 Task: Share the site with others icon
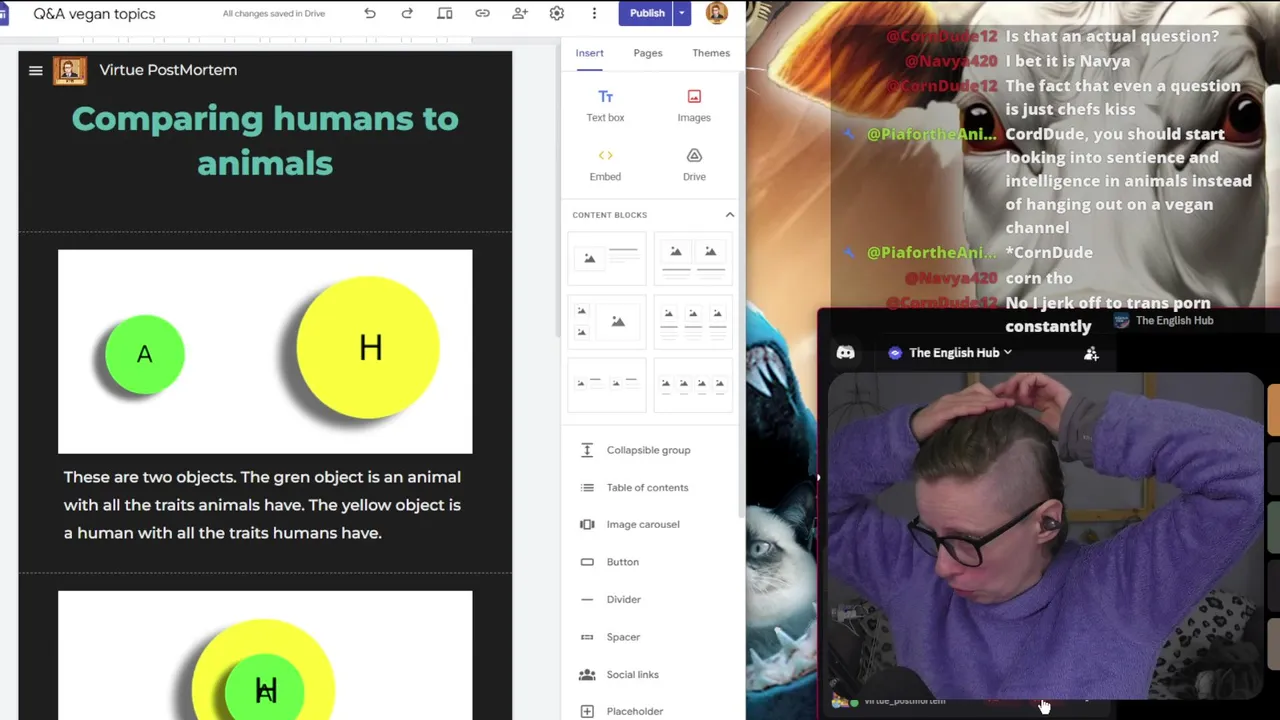click(520, 13)
